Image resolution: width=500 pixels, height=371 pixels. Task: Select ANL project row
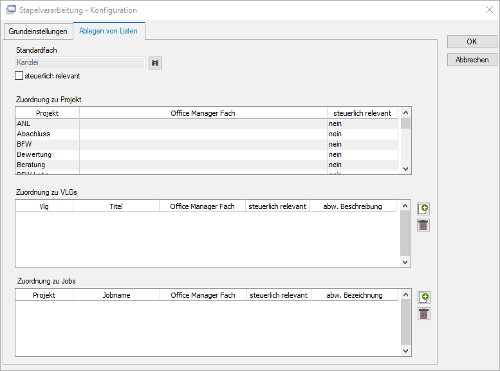point(207,124)
